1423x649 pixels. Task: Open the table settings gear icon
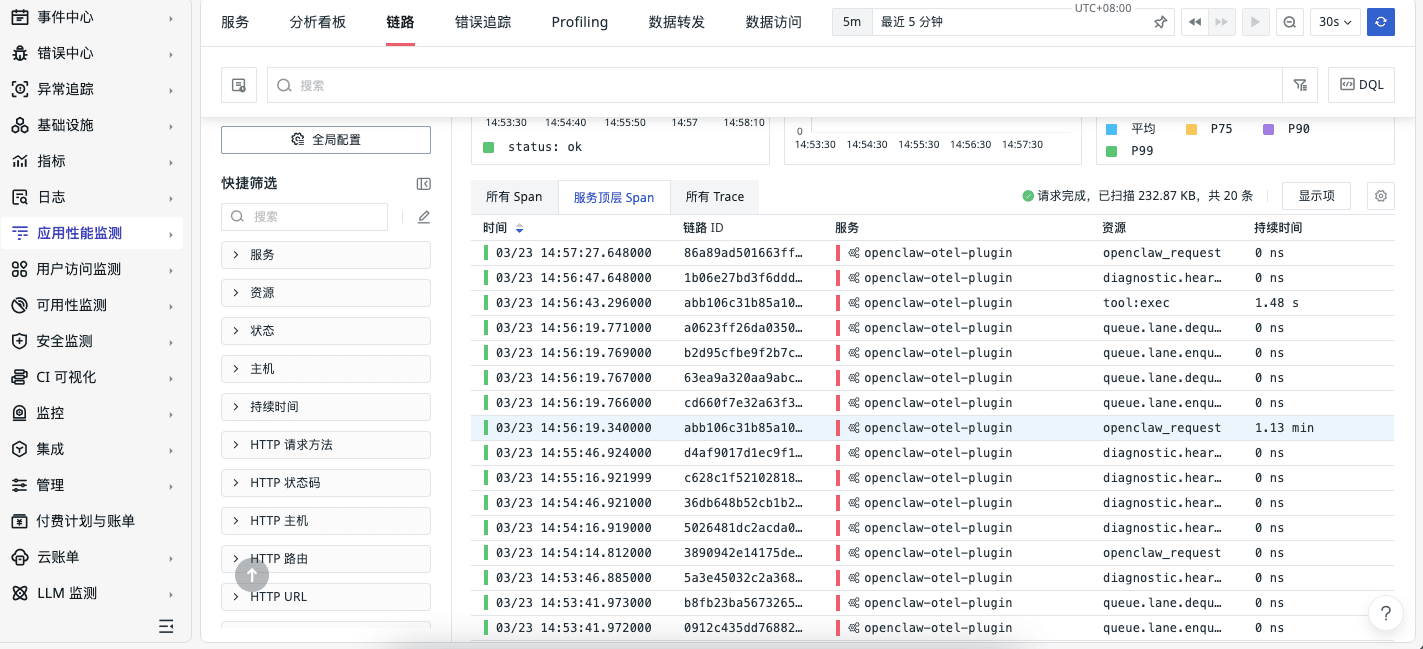[x=1381, y=196]
